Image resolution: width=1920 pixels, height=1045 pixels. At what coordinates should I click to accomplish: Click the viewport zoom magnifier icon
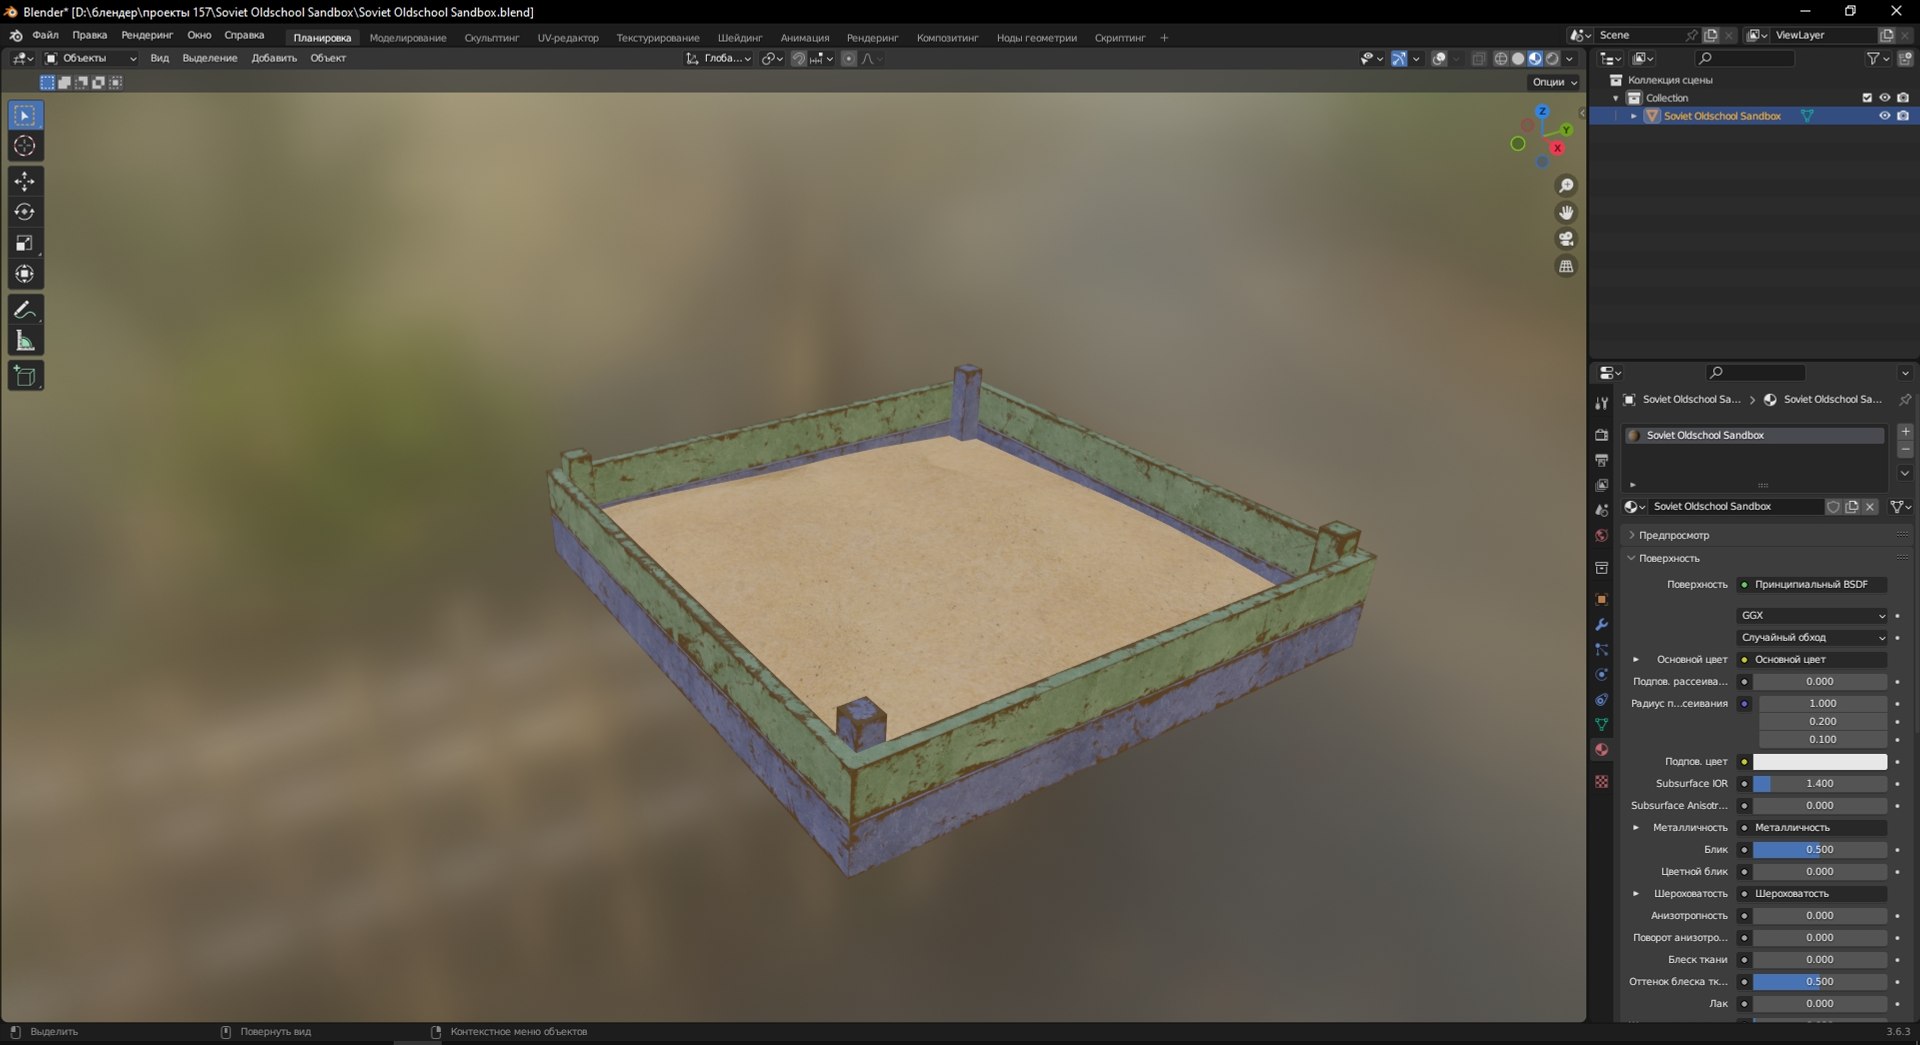click(1566, 186)
